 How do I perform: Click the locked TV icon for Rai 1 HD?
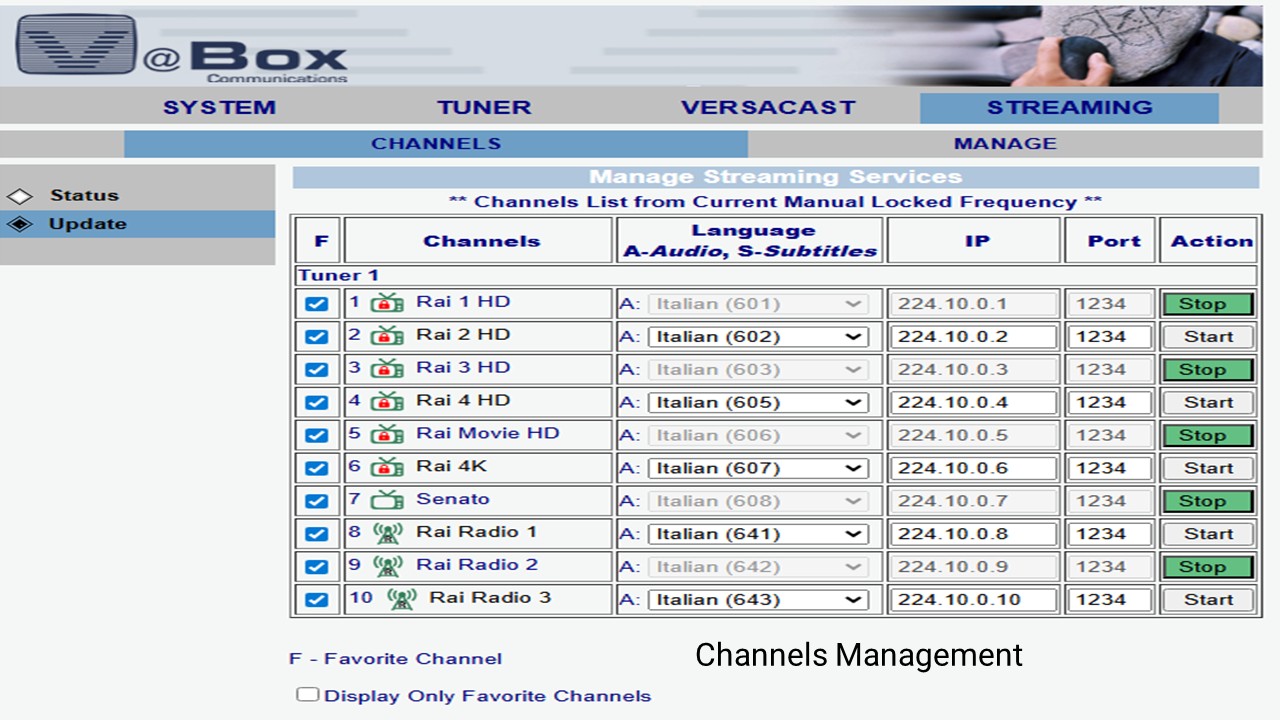click(x=387, y=303)
